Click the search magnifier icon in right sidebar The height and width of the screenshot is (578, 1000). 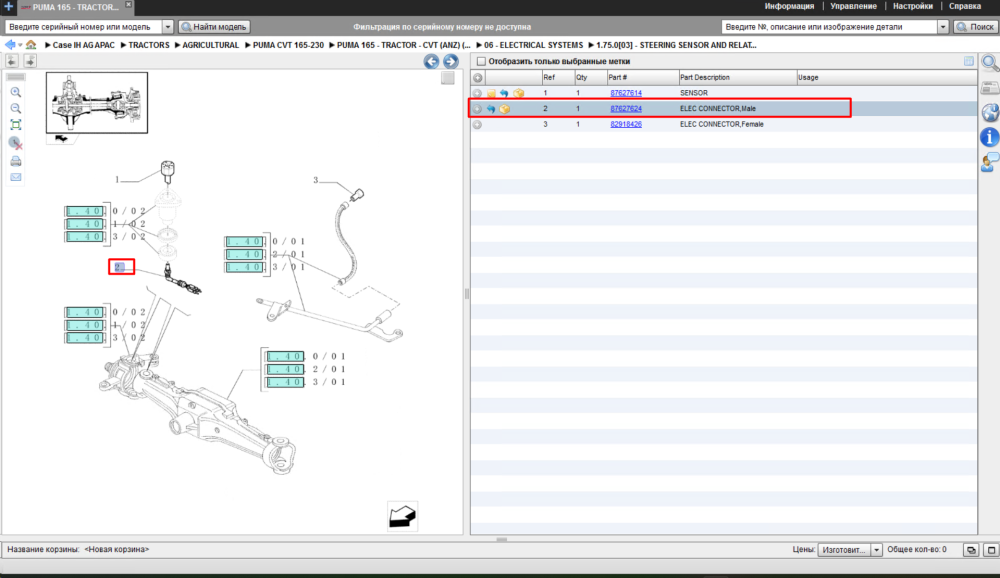[x=990, y=63]
